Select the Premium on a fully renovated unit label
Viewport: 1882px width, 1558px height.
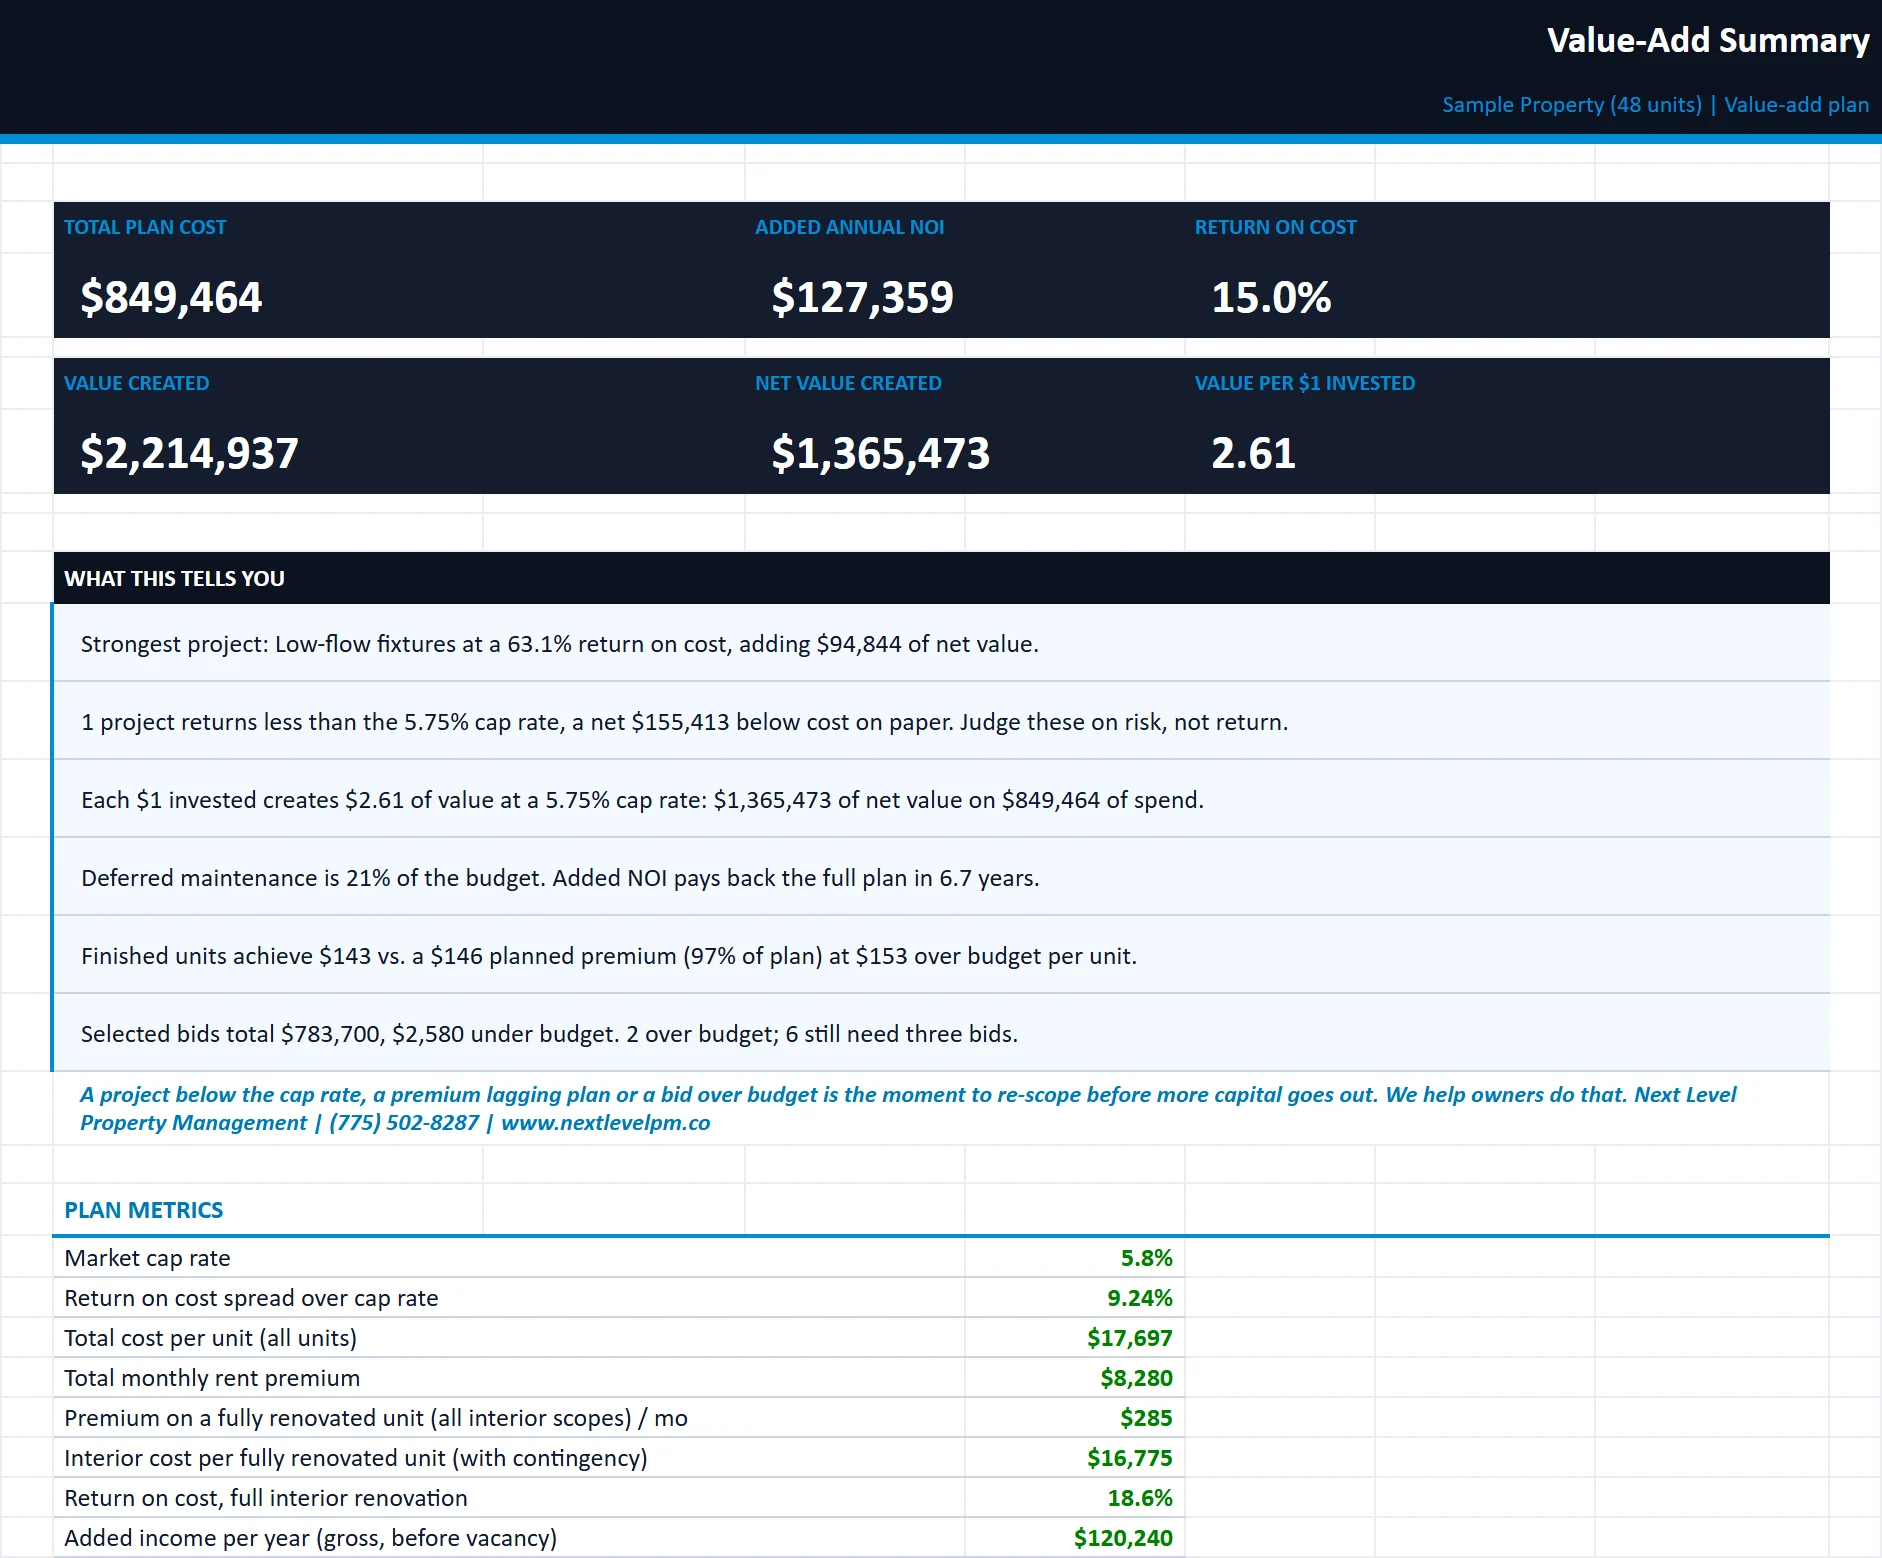(376, 1418)
